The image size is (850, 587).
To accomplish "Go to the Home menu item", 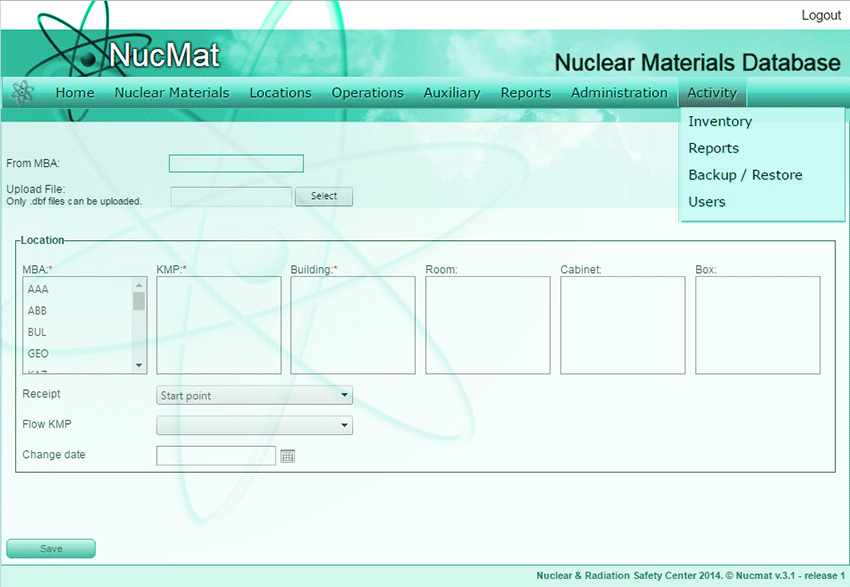I will 75,93.
